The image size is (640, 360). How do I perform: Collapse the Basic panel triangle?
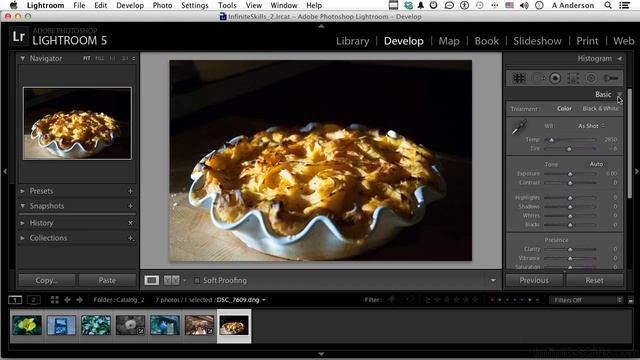click(x=619, y=94)
